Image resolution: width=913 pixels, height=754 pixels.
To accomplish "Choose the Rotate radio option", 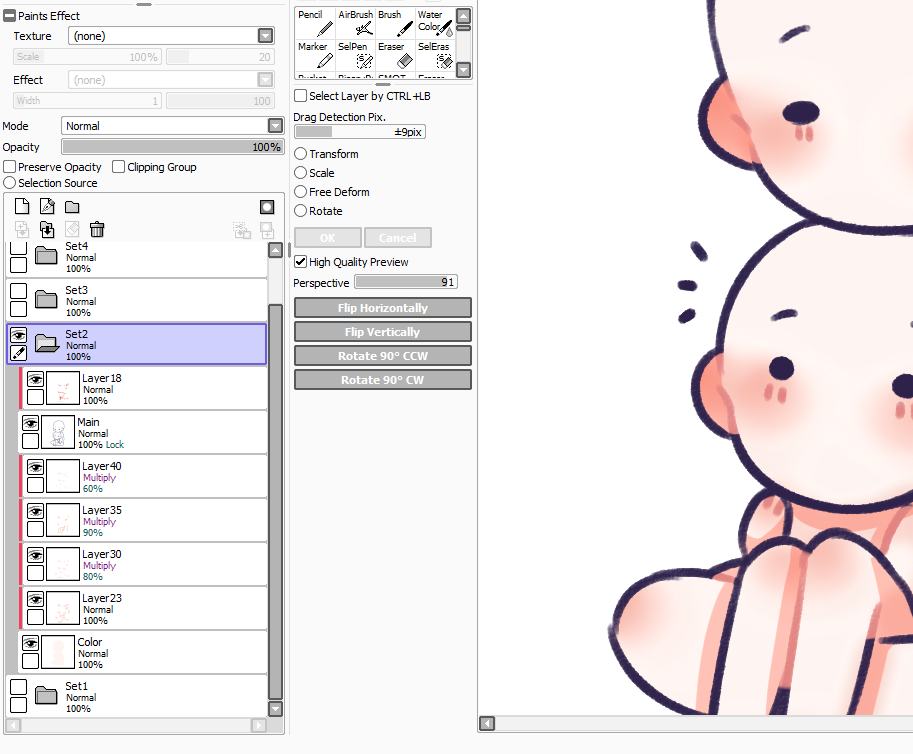I will click(300, 211).
